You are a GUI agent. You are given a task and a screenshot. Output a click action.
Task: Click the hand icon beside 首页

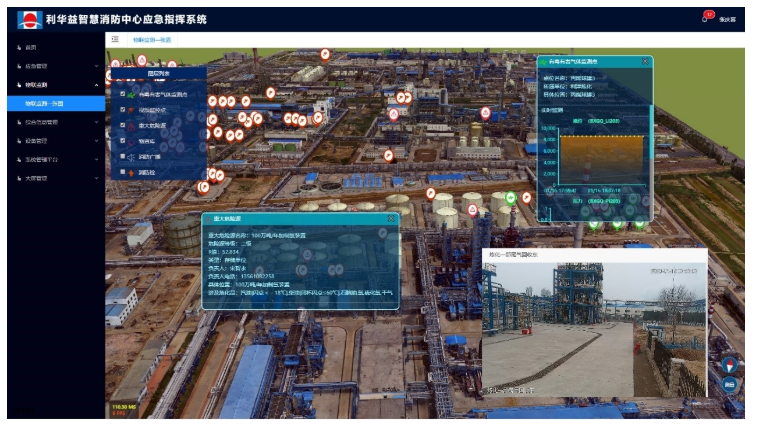pyautogui.click(x=19, y=47)
